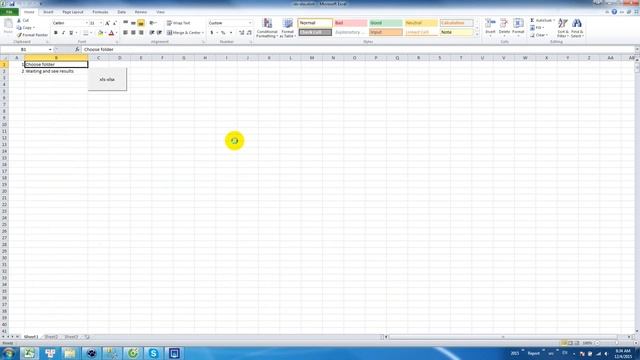640x360 pixels.
Task: Switch to the Formulas tab
Action: pyautogui.click(x=100, y=12)
